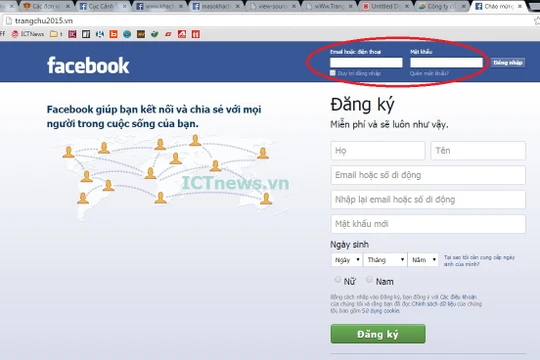The width and height of the screenshot is (540, 360).
Task: Open the dark brown square bookmark icon
Action: pyautogui.click(x=141, y=34)
